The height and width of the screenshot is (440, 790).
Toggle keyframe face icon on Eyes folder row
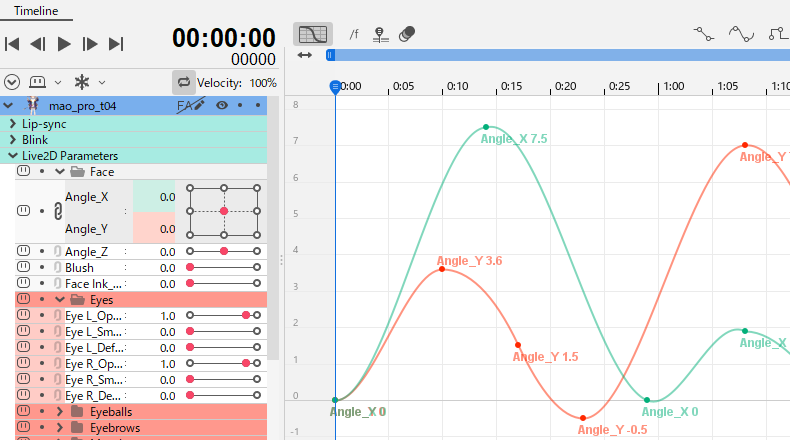pyautogui.click(x=23, y=299)
